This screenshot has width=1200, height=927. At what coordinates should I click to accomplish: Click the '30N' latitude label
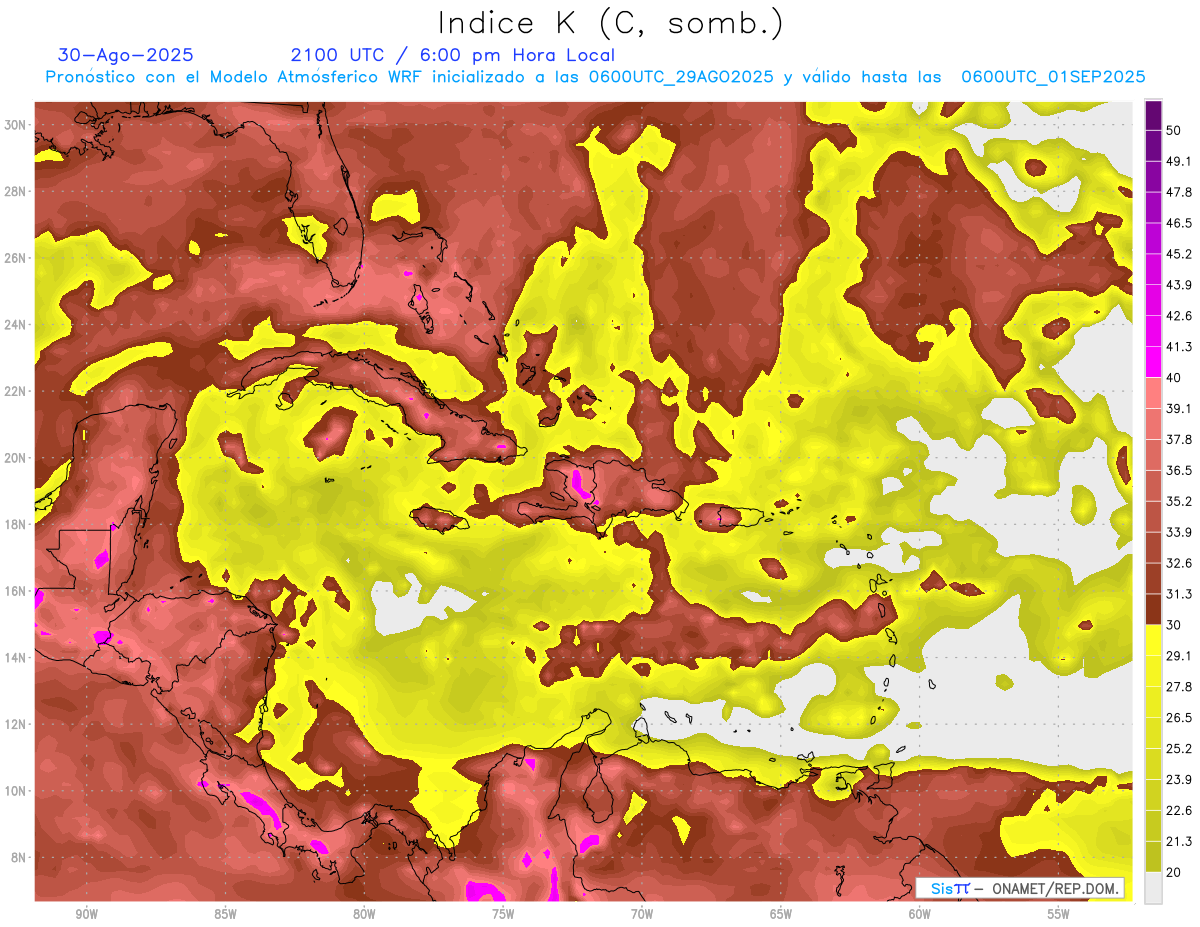15,125
